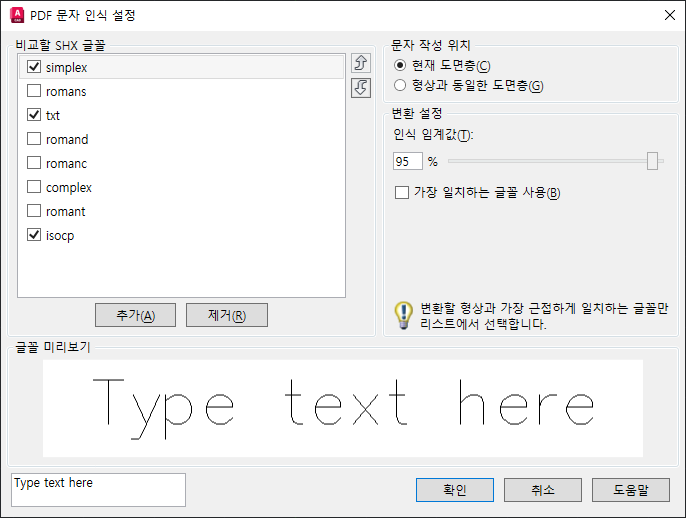Check the complex font checkbox
This screenshot has height=518, width=686.
pyautogui.click(x=34, y=187)
